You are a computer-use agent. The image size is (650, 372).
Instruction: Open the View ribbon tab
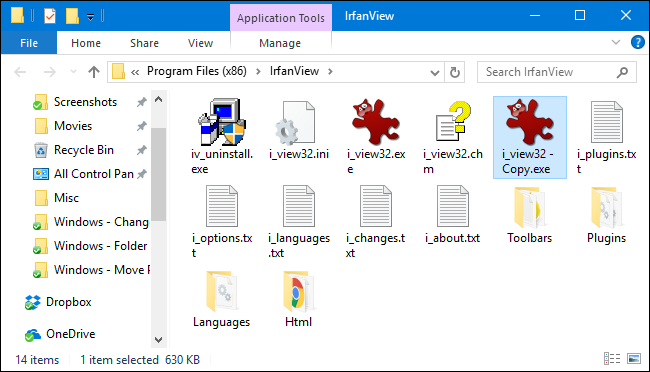pyautogui.click(x=200, y=43)
